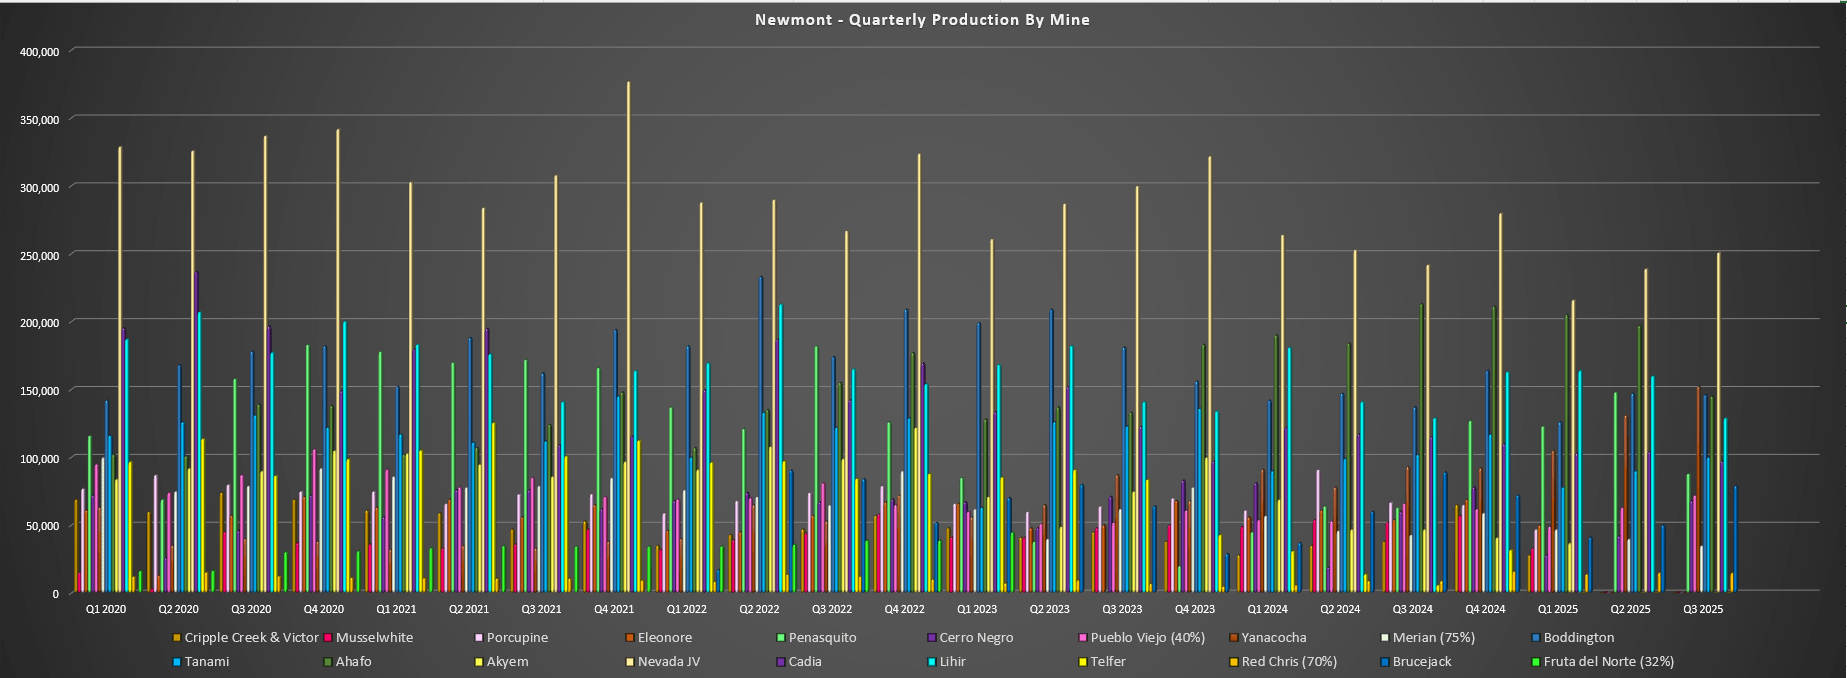The width and height of the screenshot is (1847, 678).
Task: Select the Pueblo Viejo (40%) legend entry
Action: [1141, 637]
